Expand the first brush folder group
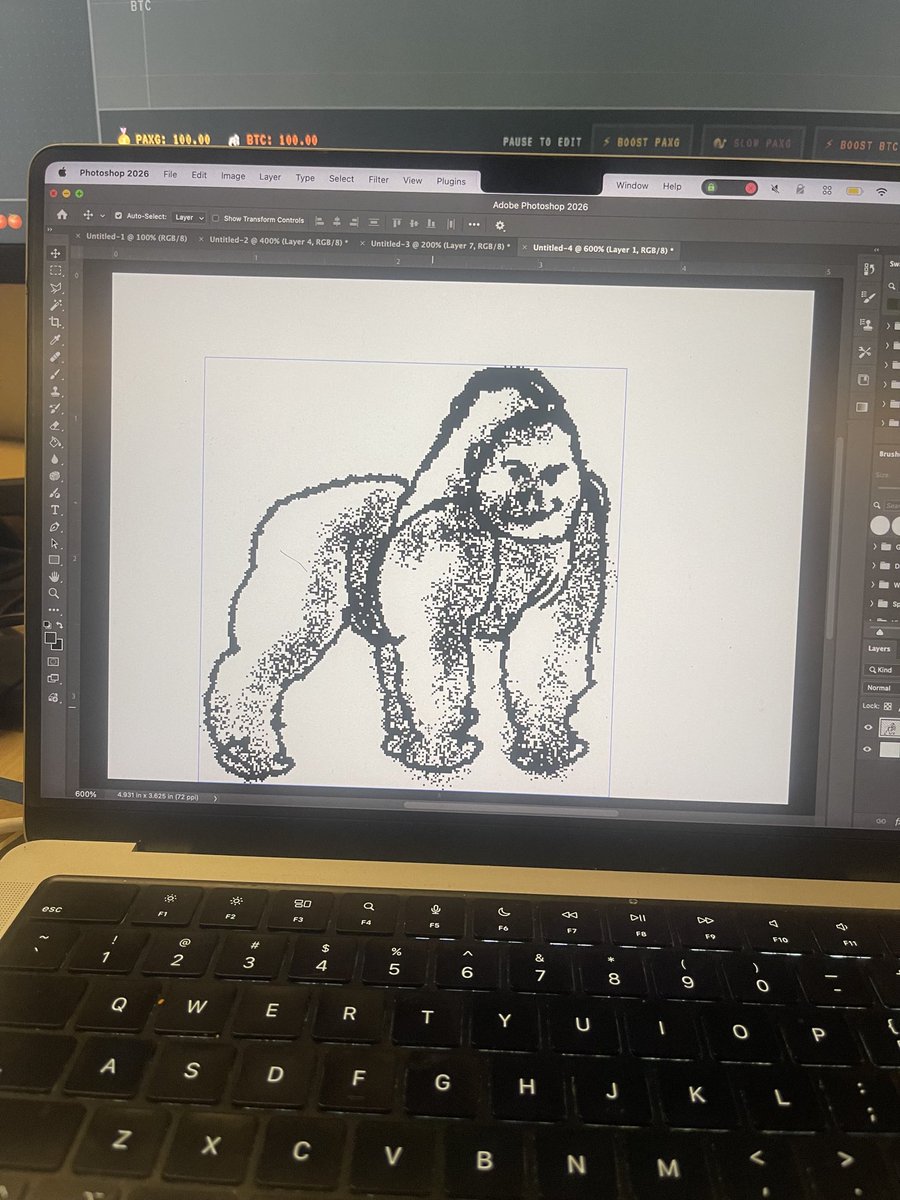This screenshot has height=1200, width=900. (875, 547)
